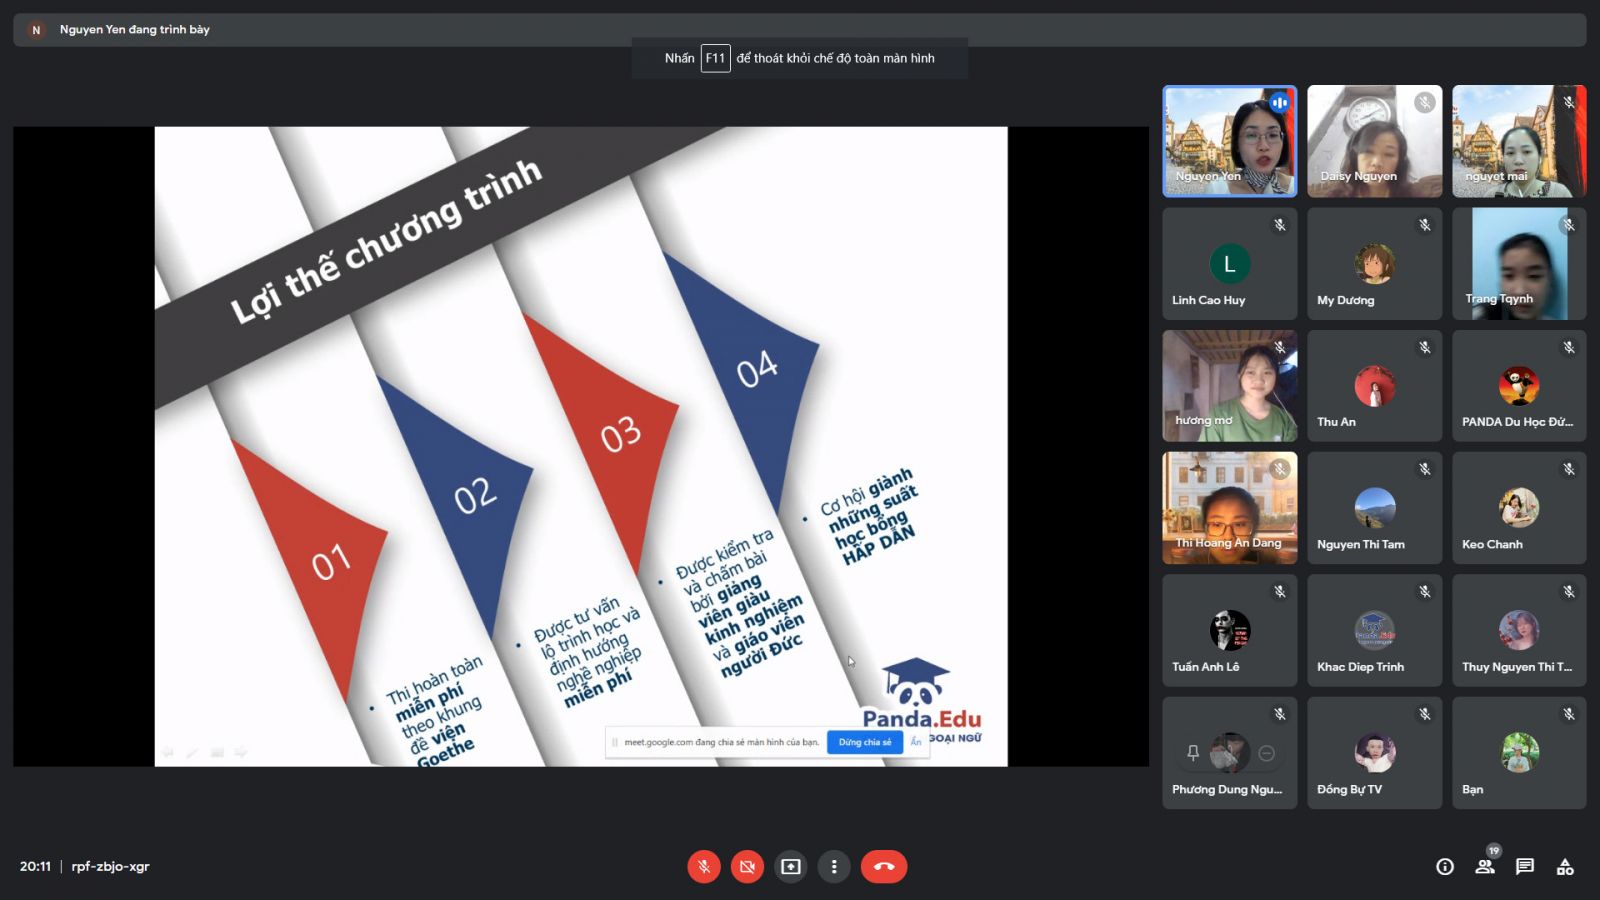
Task: Open the three-dot more options menu
Action: (x=834, y=867)
